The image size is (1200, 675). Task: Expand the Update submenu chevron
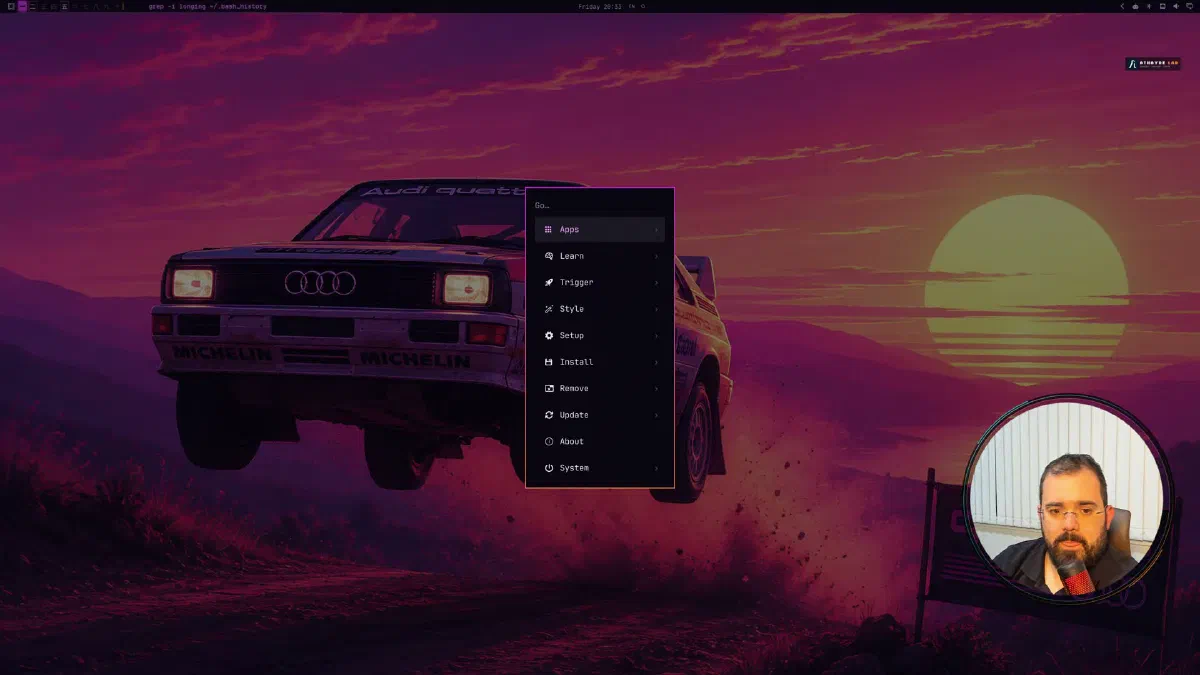click(656, 415)
